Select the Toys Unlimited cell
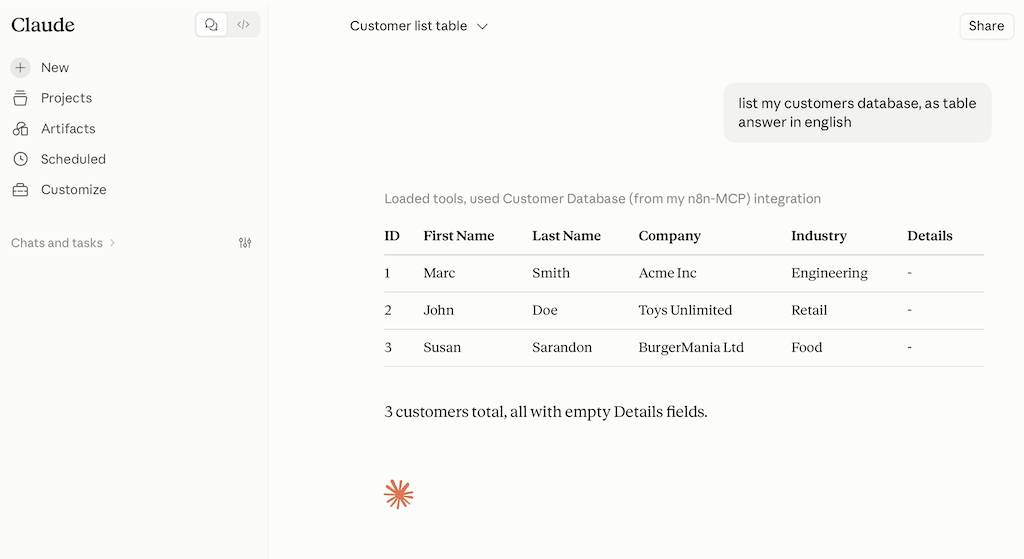The image size is (1024, 559). (x=685, y=310)
